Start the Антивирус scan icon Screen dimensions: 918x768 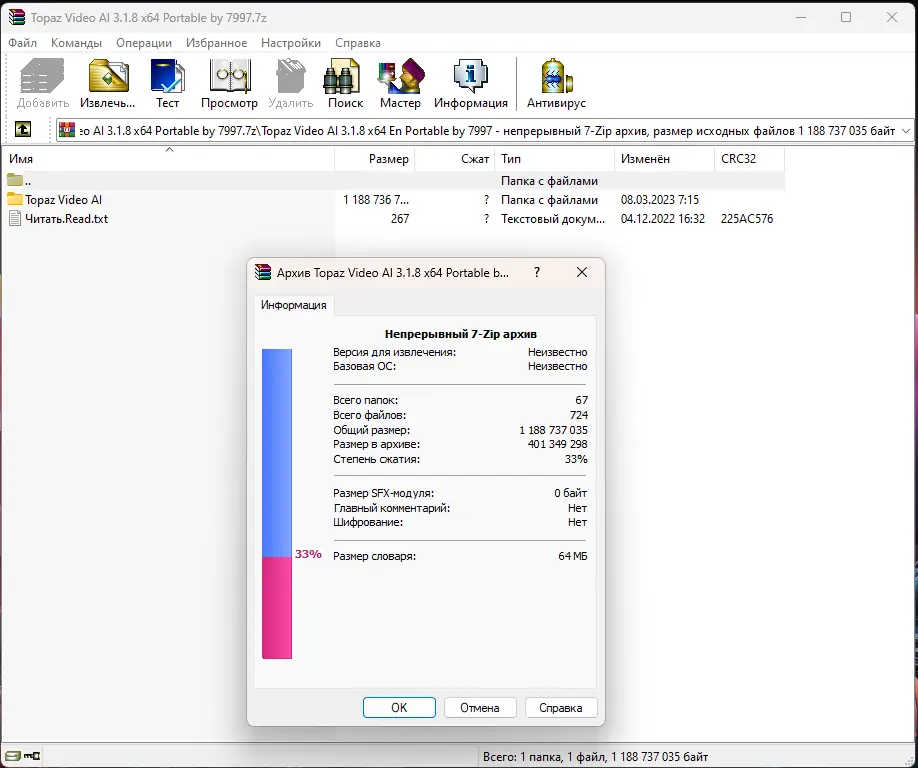coord(554,82)
